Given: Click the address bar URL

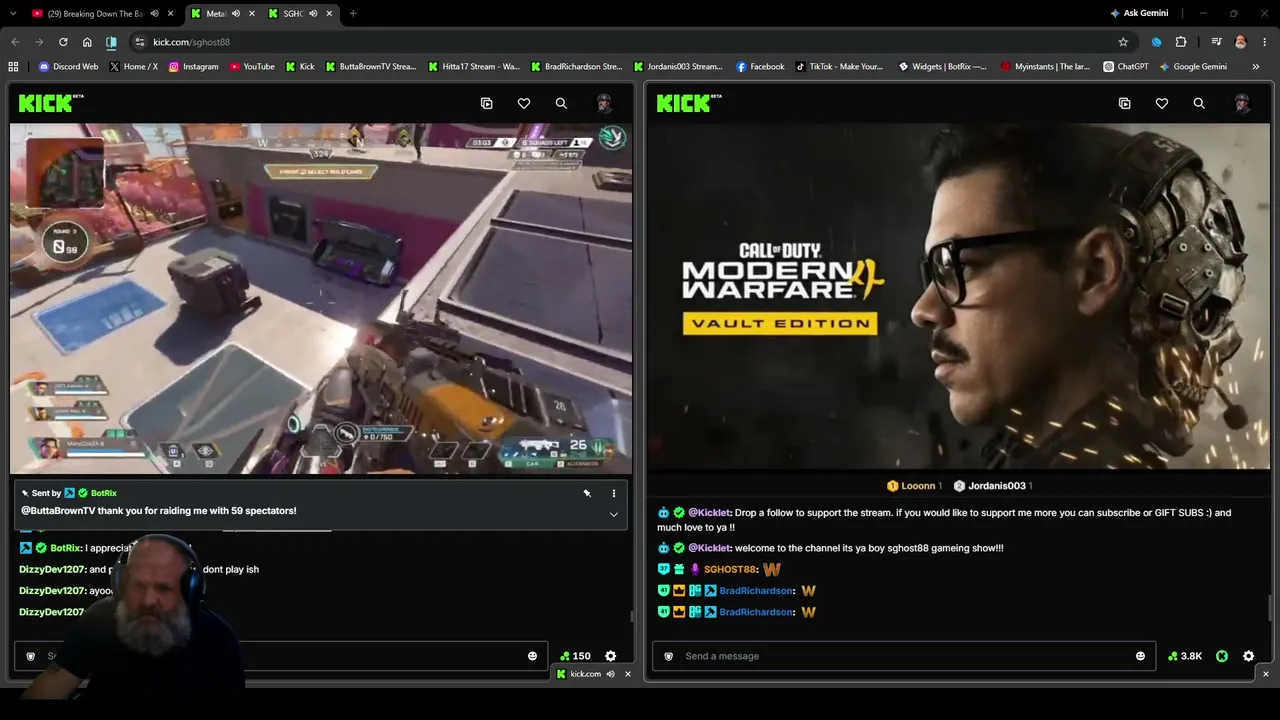Looking at the screenshot, I should (x=192, y=42).
